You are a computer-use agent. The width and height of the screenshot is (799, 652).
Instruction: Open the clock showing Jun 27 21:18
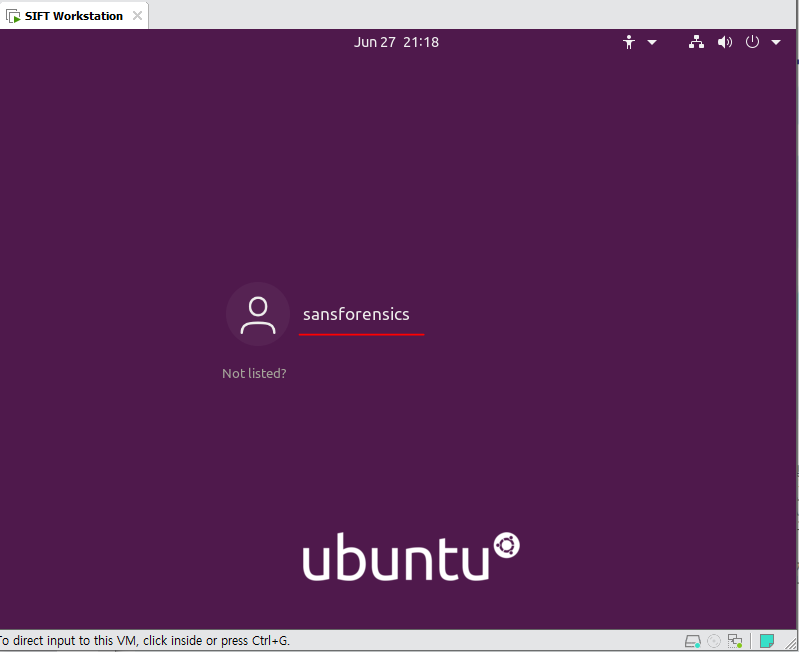pyautogui.click(x=396, y=42)
